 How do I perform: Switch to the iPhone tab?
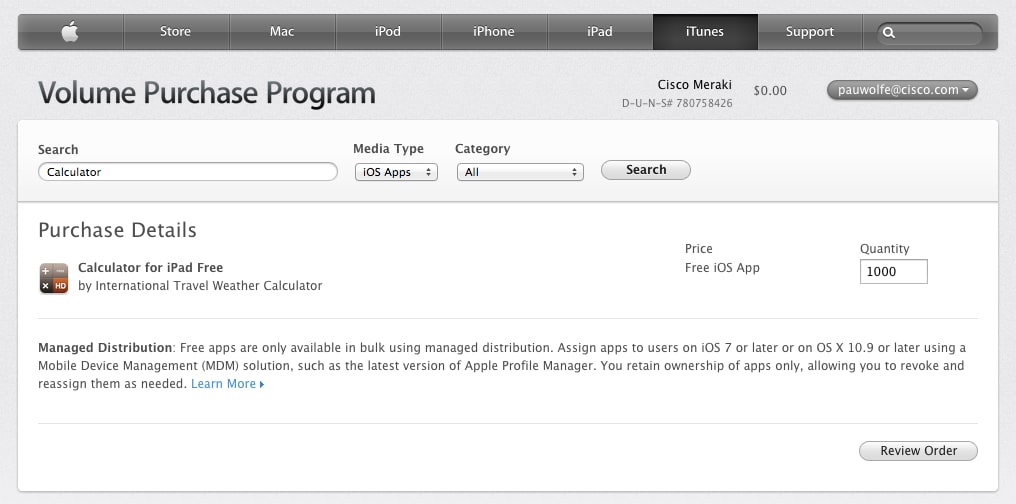(x=494, y=32)
